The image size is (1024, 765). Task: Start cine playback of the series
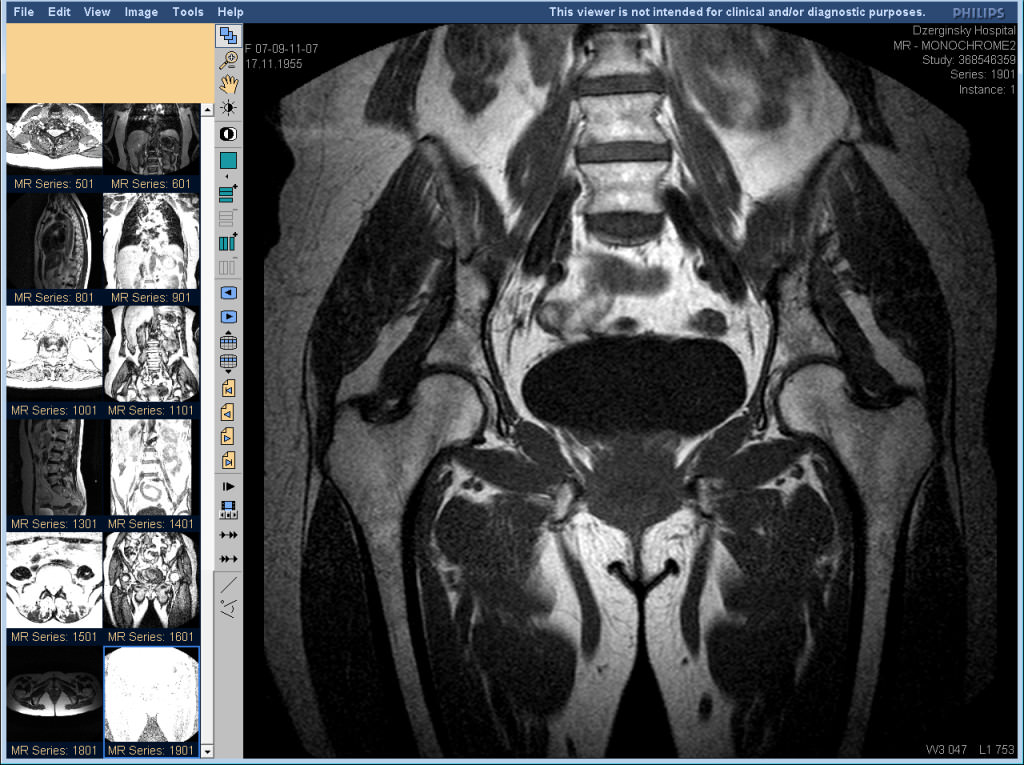228,485
